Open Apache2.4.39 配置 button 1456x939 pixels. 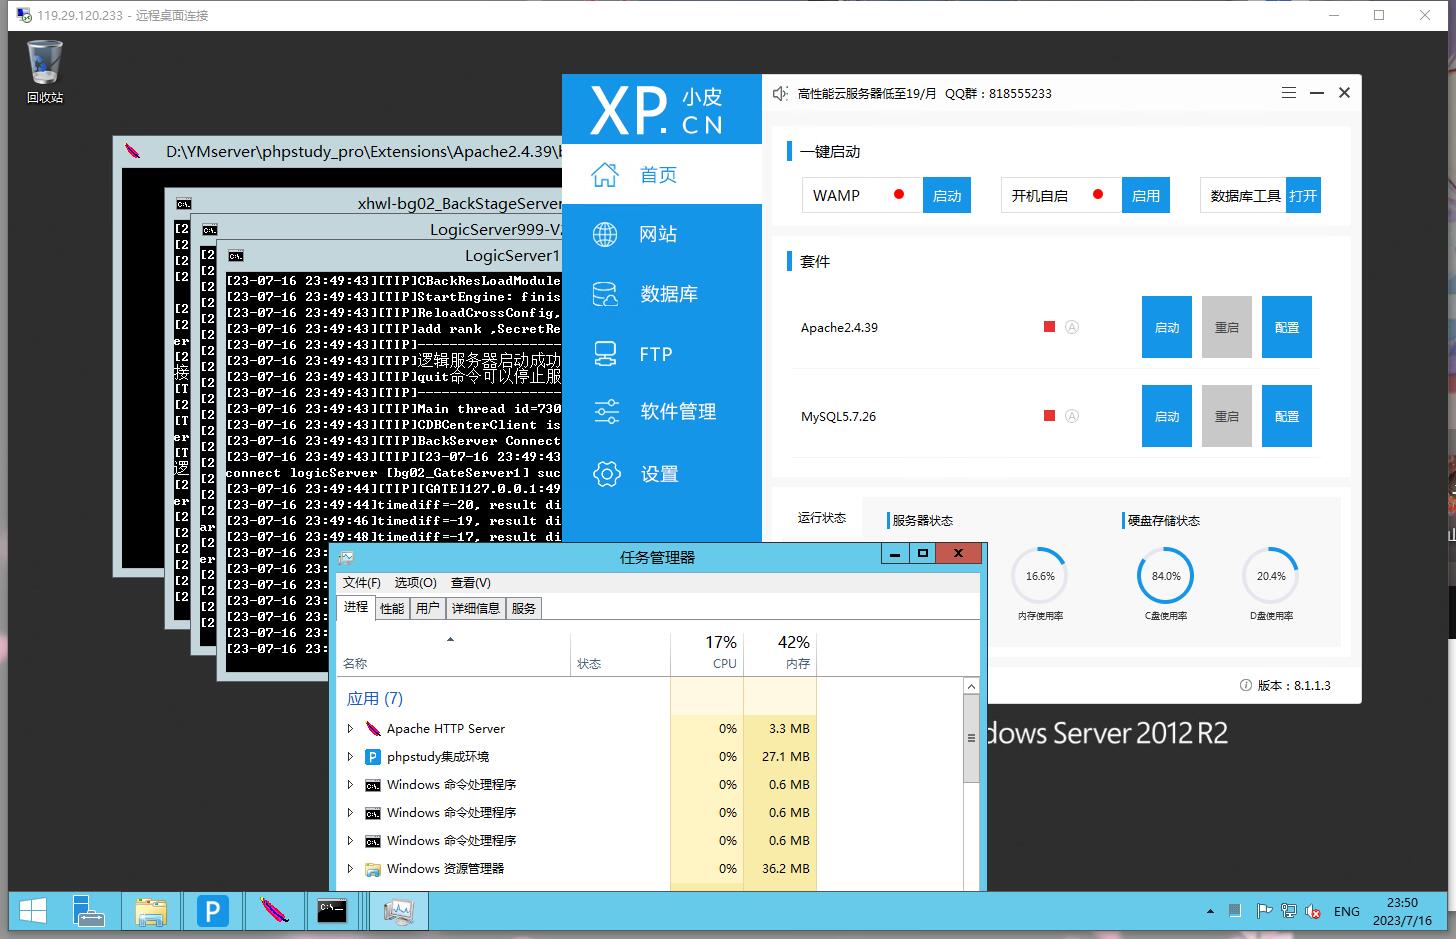point(1287,327)
